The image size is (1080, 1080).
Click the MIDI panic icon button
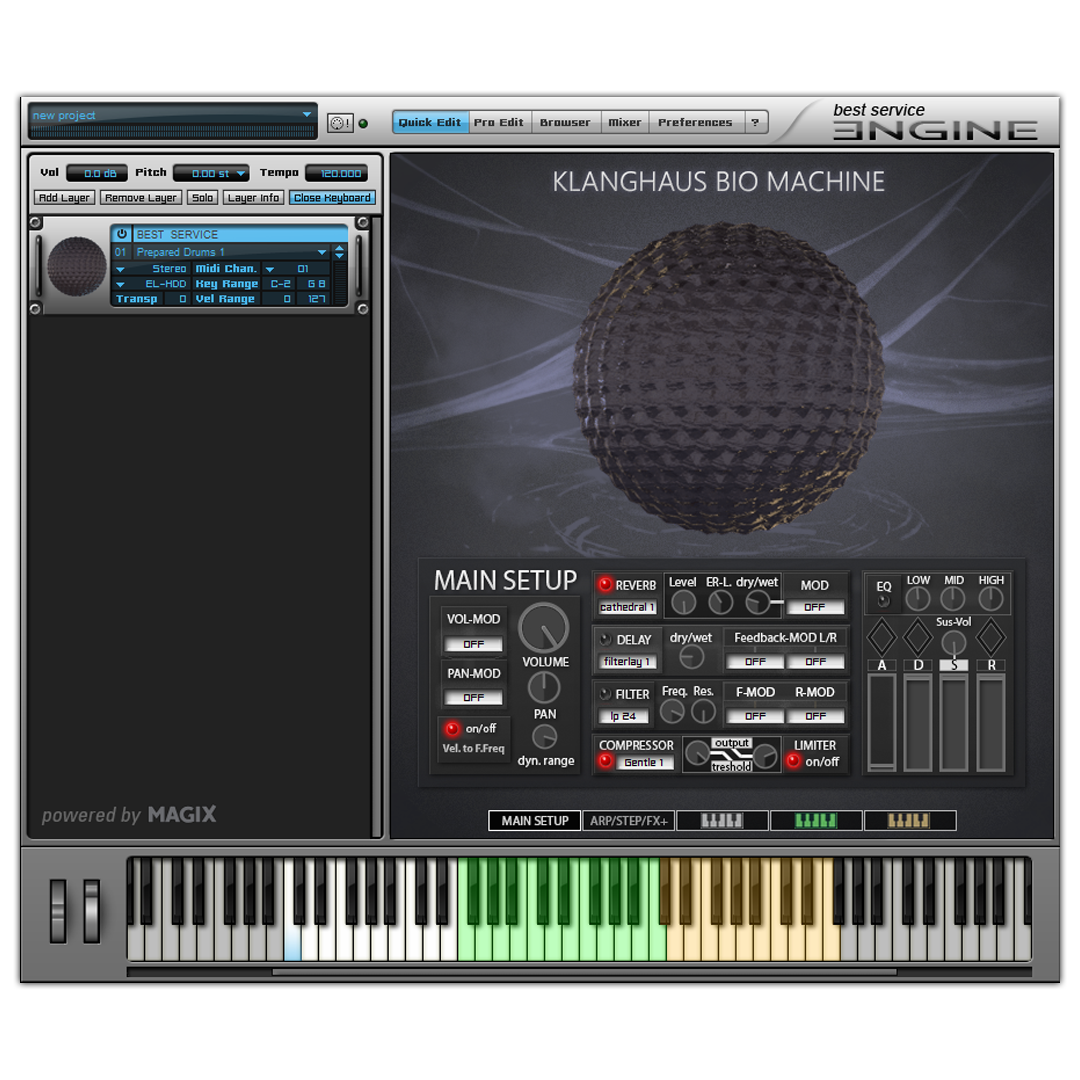[340, 123]
